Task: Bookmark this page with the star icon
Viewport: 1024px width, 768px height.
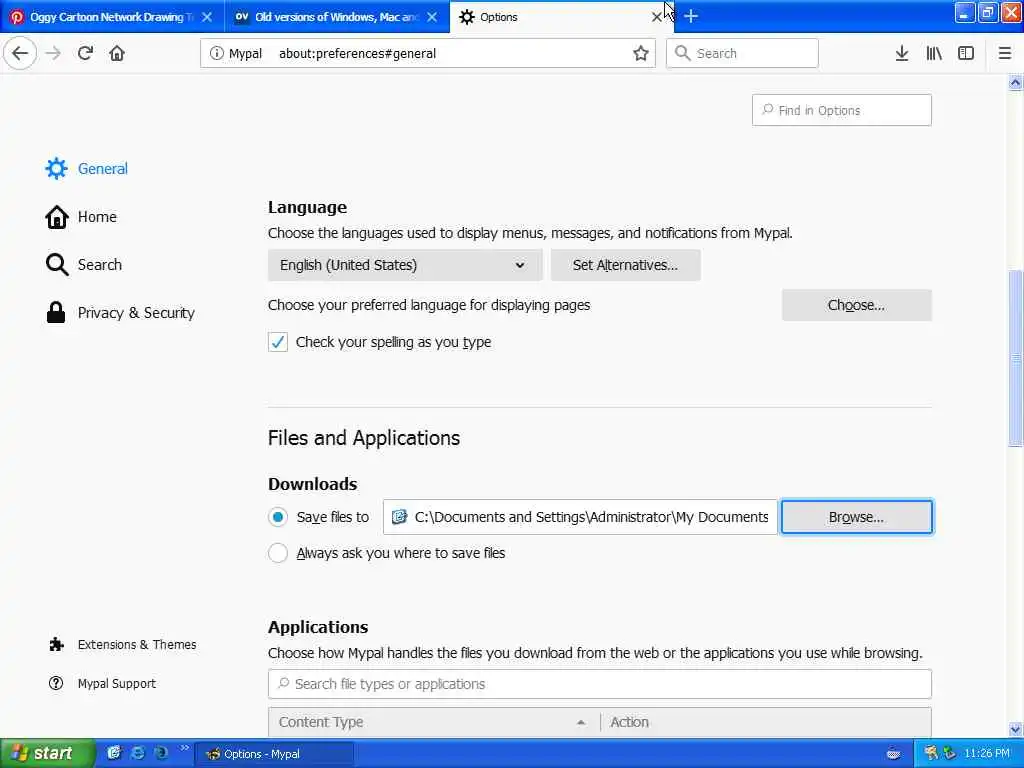Action: pos(641,54)
